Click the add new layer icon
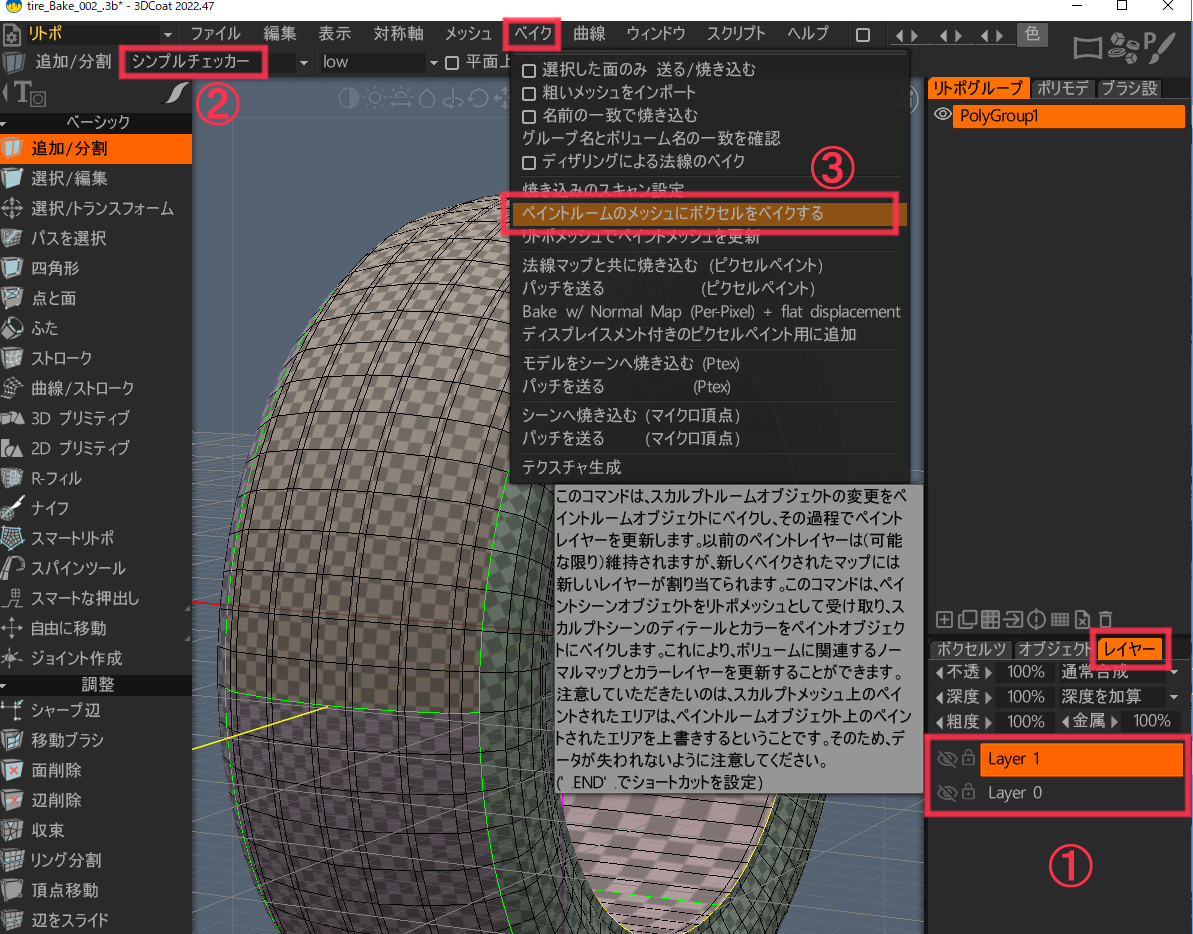1193x934 pixels. point(944,619)
